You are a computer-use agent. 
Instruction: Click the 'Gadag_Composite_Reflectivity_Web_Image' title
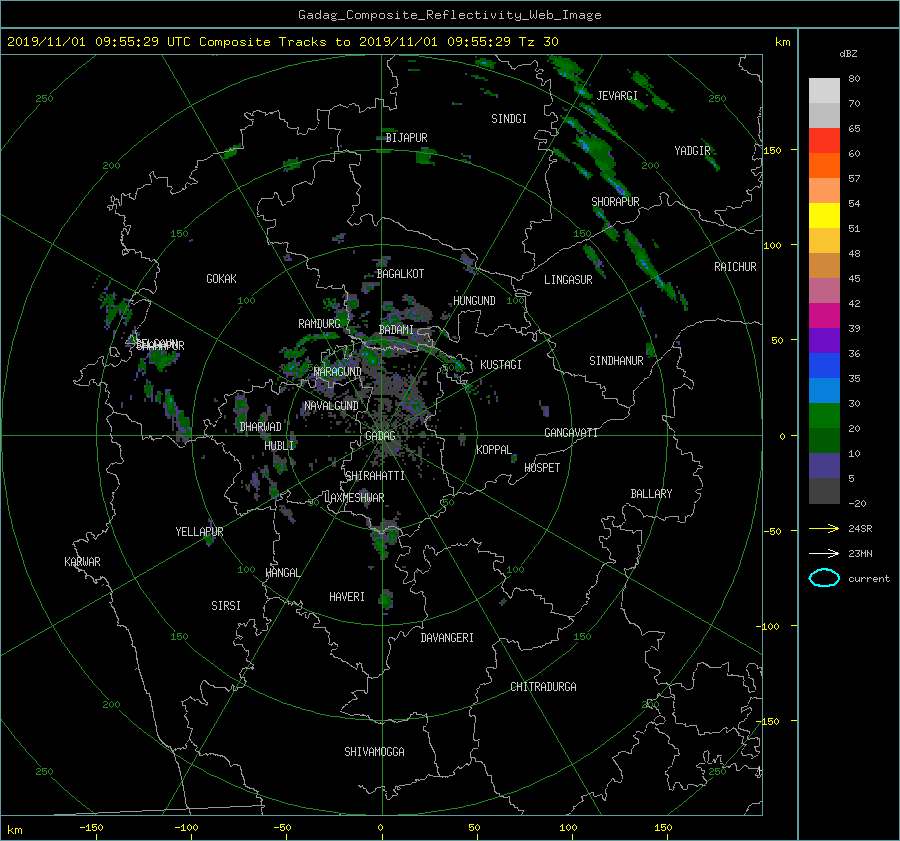click(449, 15)
